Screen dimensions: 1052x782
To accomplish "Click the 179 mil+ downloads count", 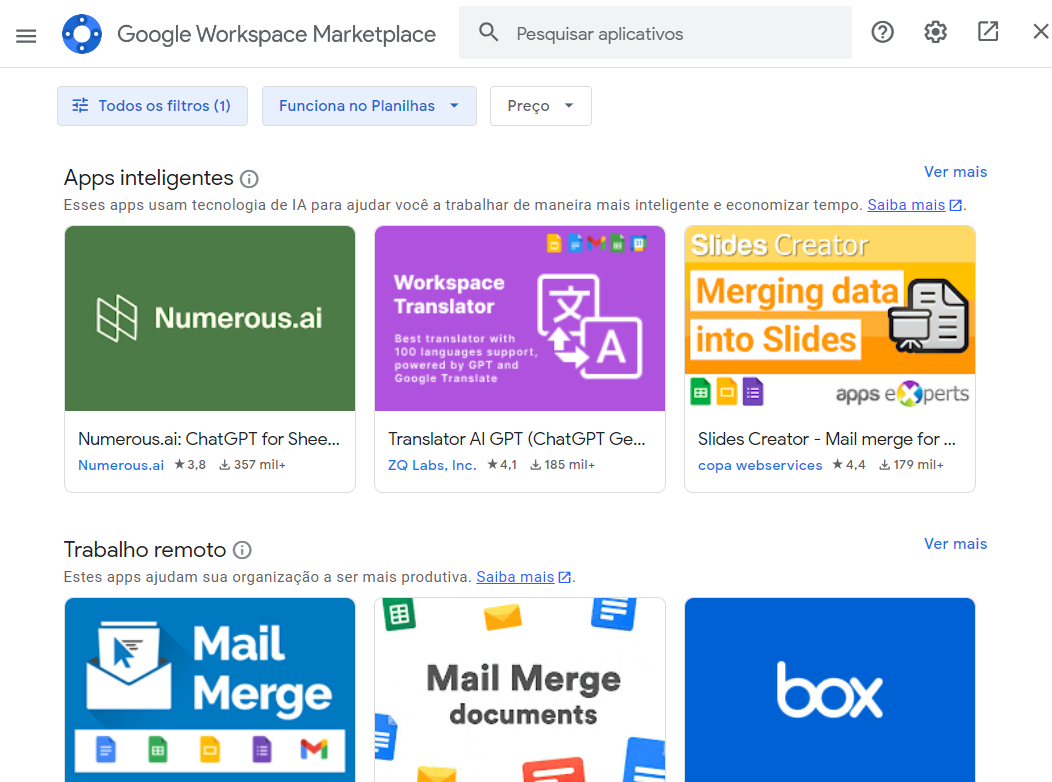I will pos(912,465).
